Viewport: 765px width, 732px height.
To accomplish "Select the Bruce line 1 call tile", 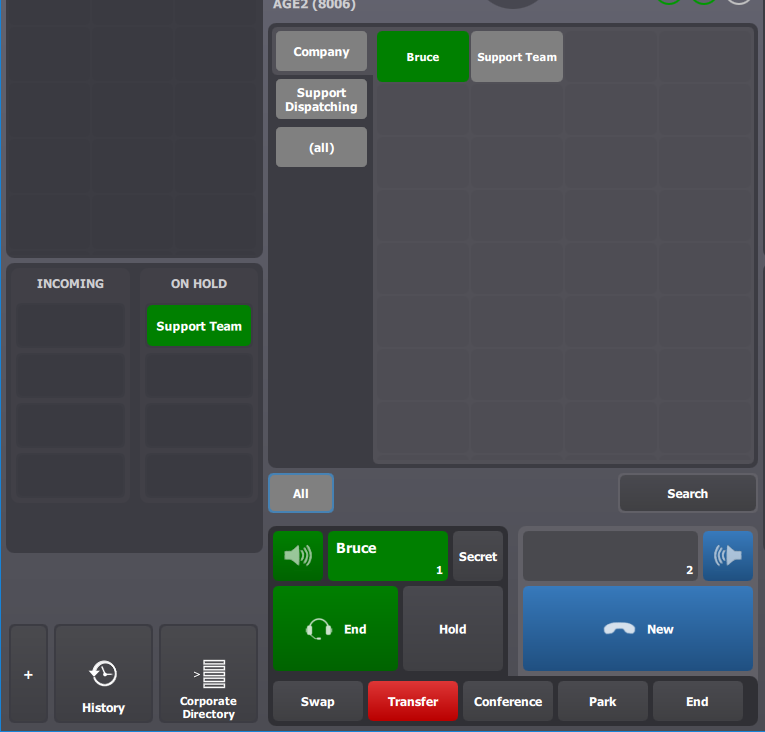I will tap(388, 556).
